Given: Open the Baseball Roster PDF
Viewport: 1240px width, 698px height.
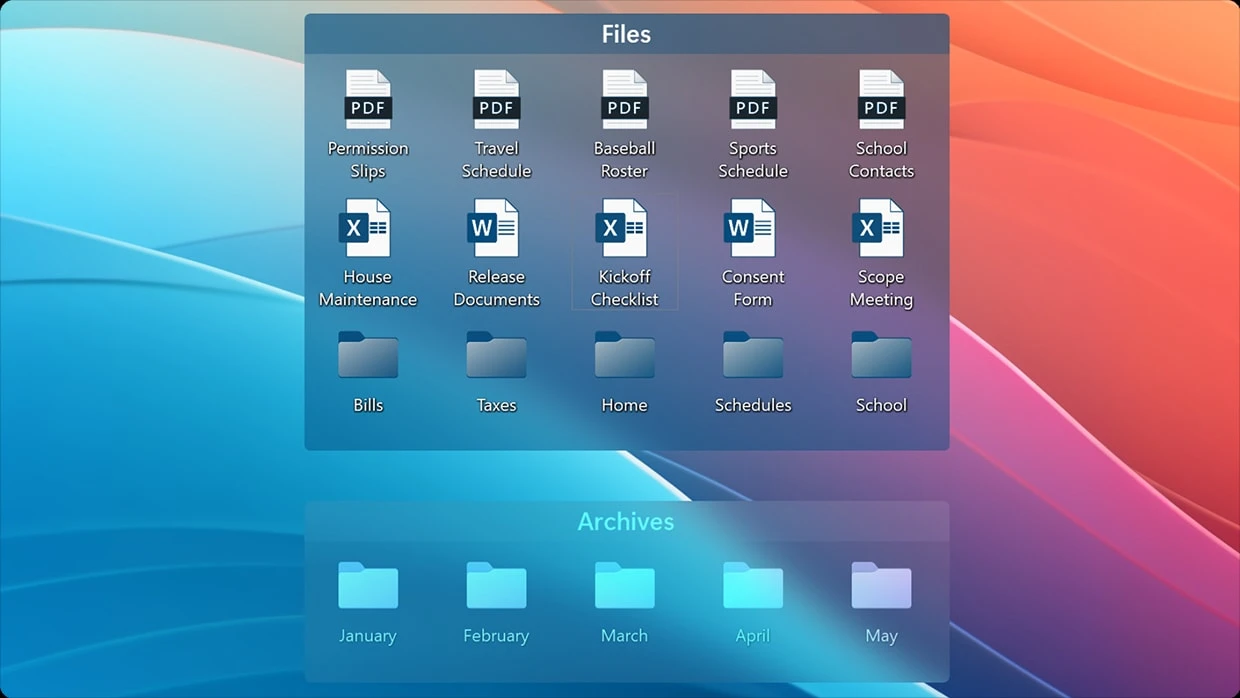Looking at the screenshot, I should coord(624,100).
